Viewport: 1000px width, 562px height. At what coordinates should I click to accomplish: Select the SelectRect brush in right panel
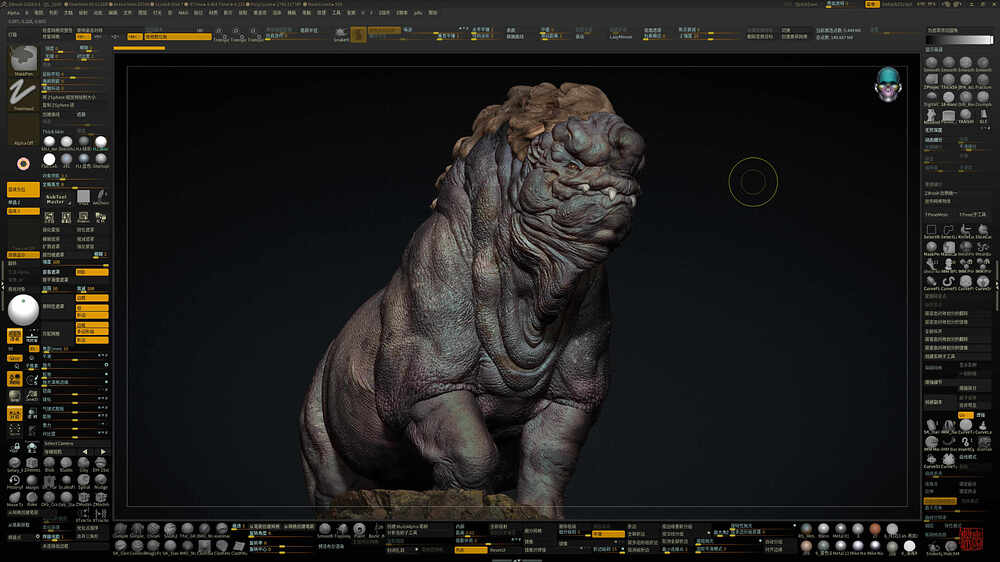click(x=931, y=231)
